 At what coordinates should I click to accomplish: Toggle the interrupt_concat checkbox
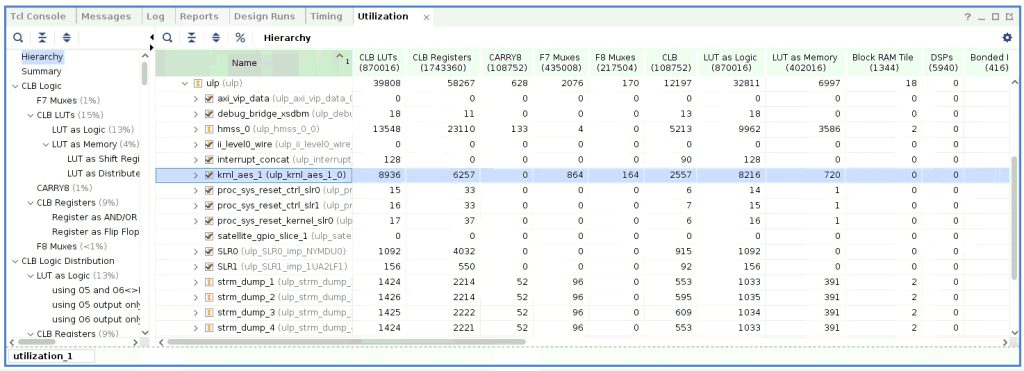(x=209, y=160)
